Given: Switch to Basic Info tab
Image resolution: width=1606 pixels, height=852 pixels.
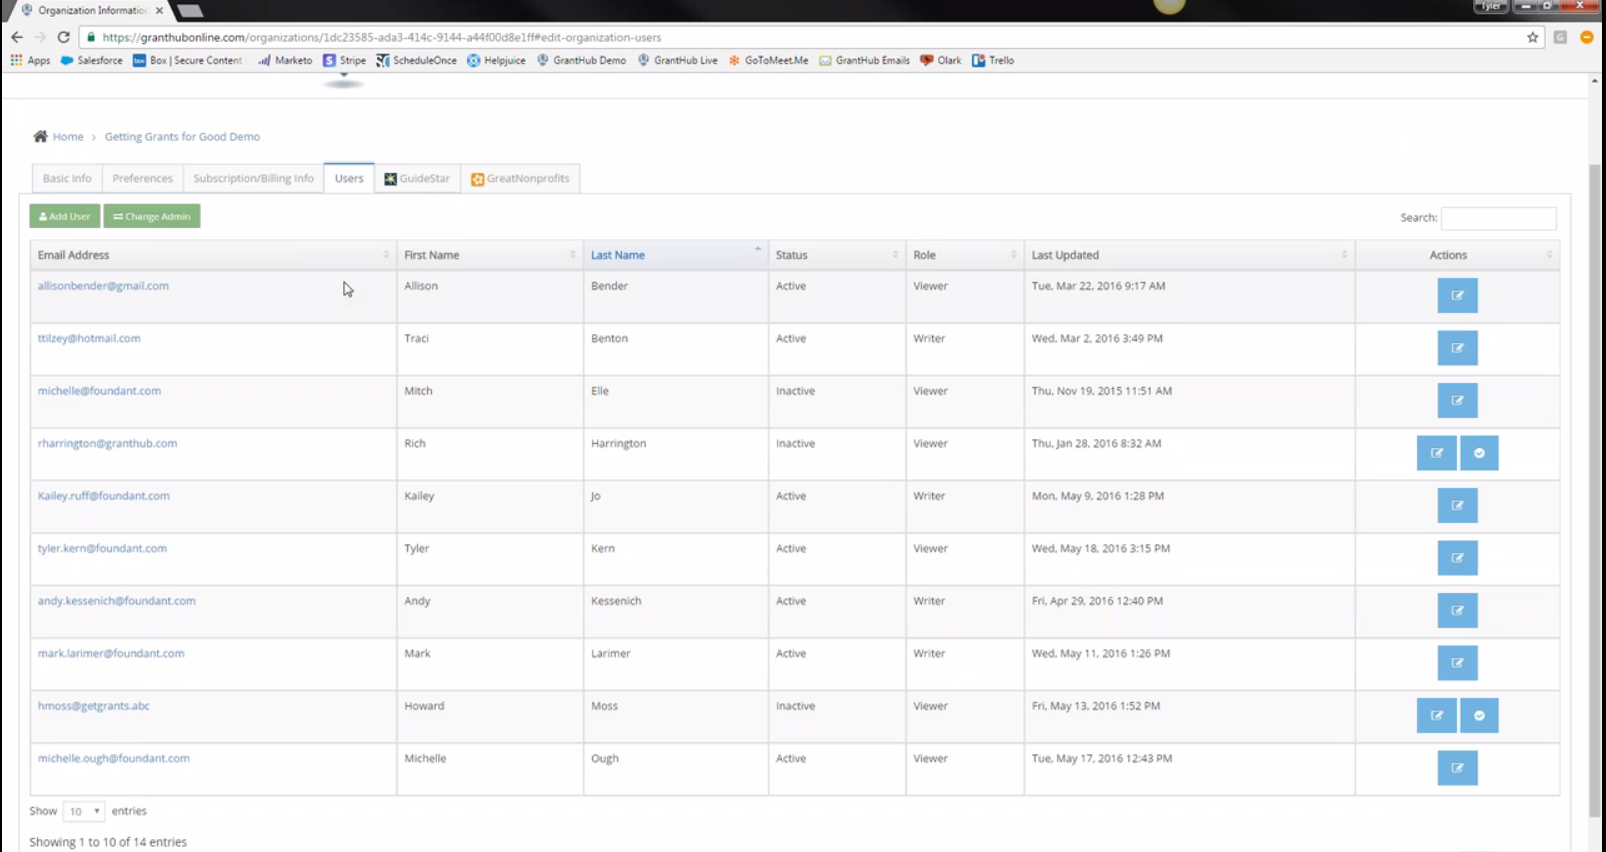Looking at the screenshot, I should coord(67,178).
